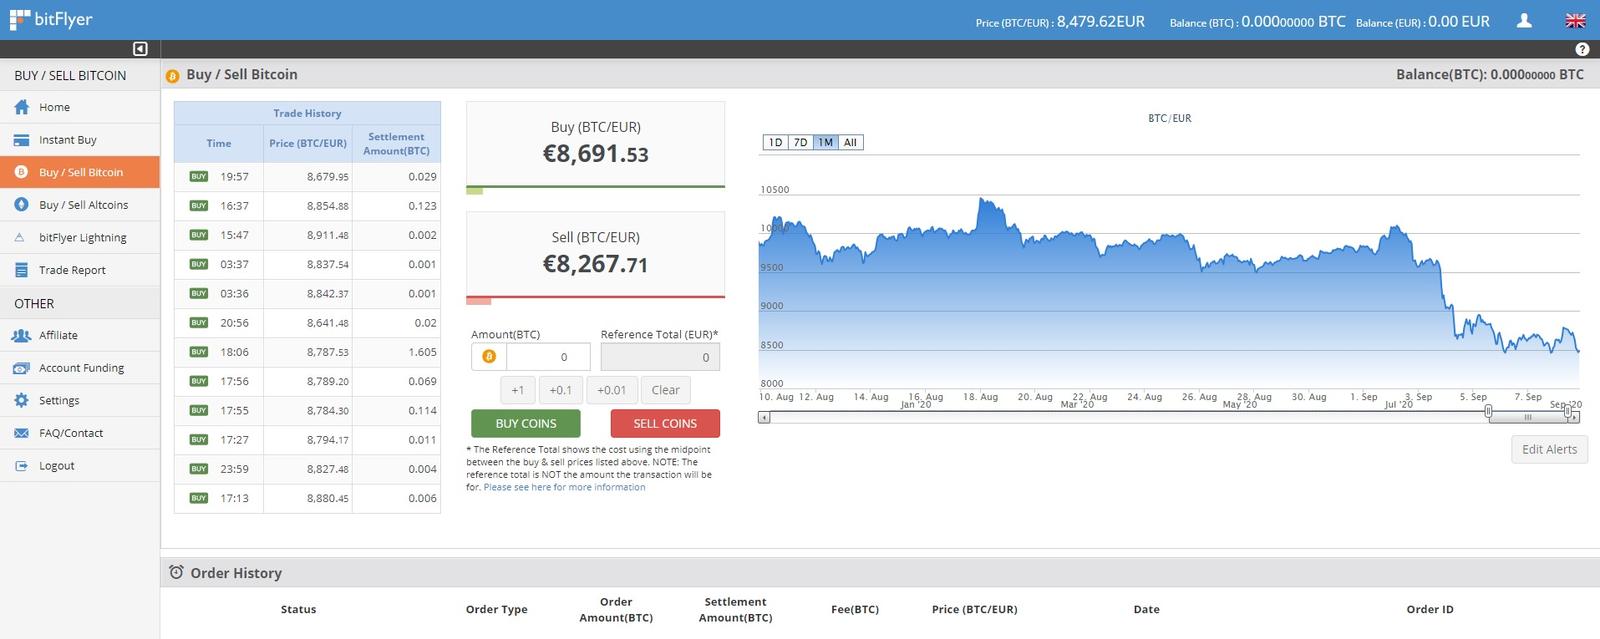Image resolution: width=1600 pixels, height=639 pixels.
Task: Add 1 BTC with the +1 button
Action: tap(517, 390)
